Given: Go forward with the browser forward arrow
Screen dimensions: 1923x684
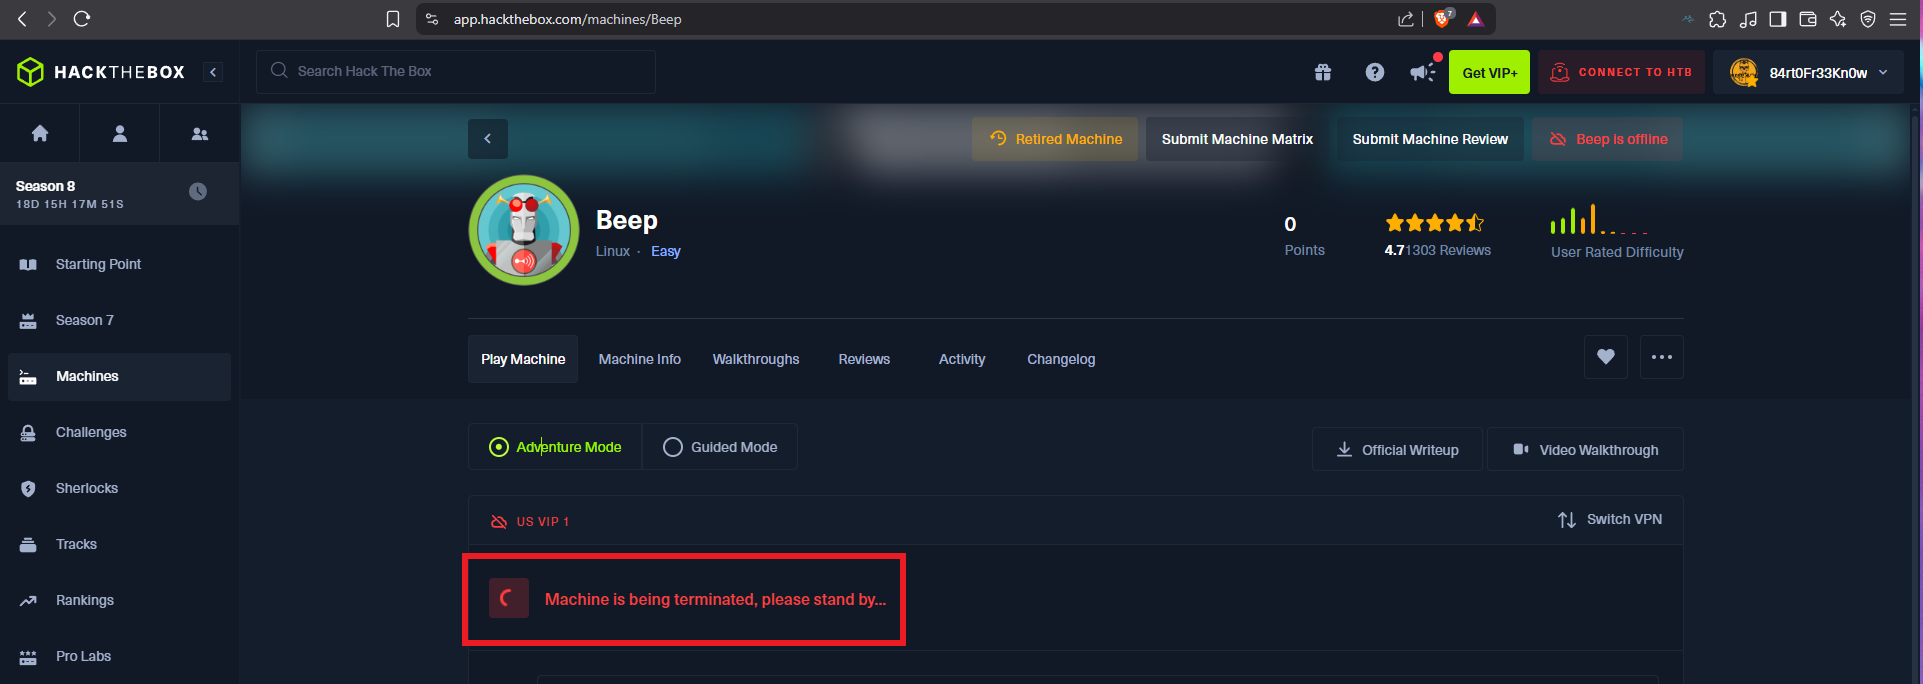Looking at the screenshot, I should tap(51, 19).
